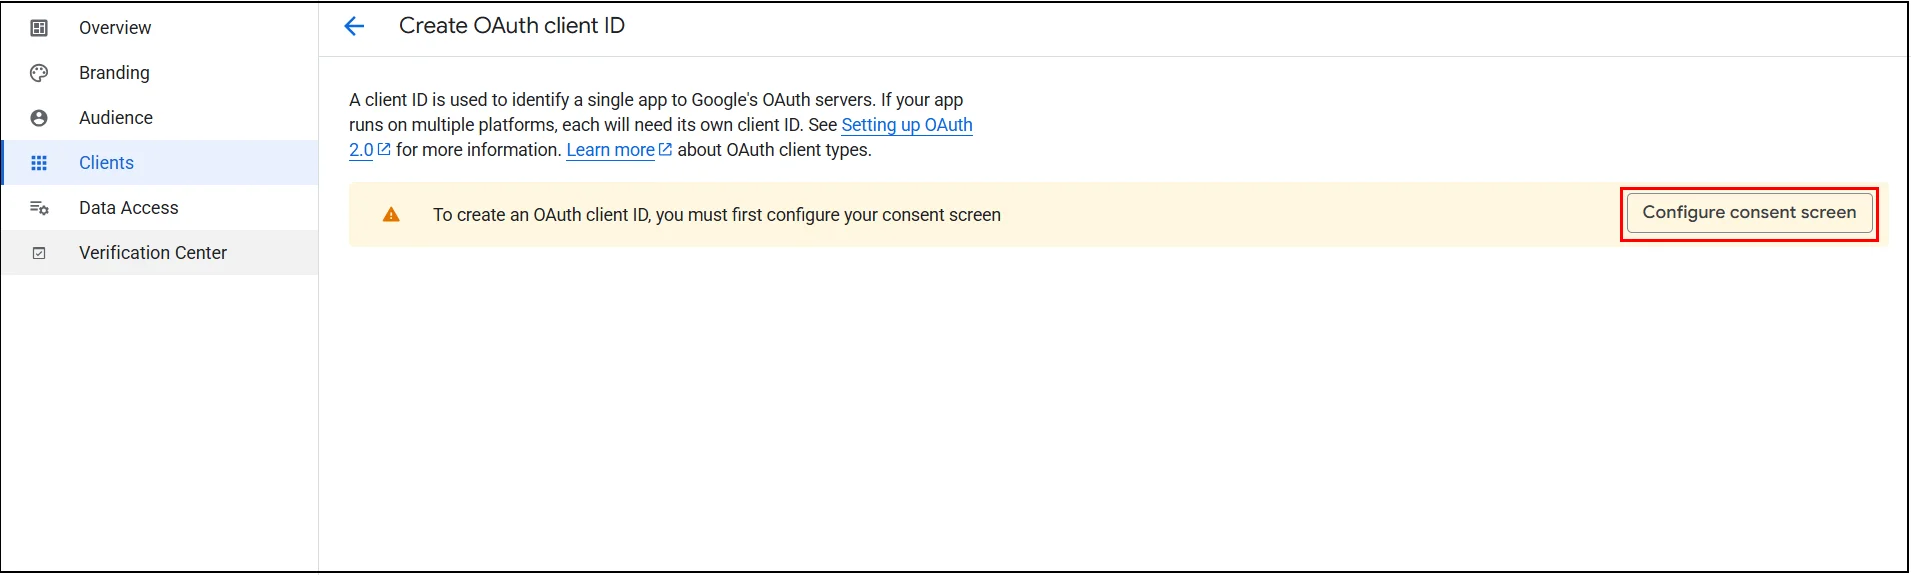Screen dimensions: 1911x575
Task: Click the Create OAuth client ID heading
Action: point(512,26)
